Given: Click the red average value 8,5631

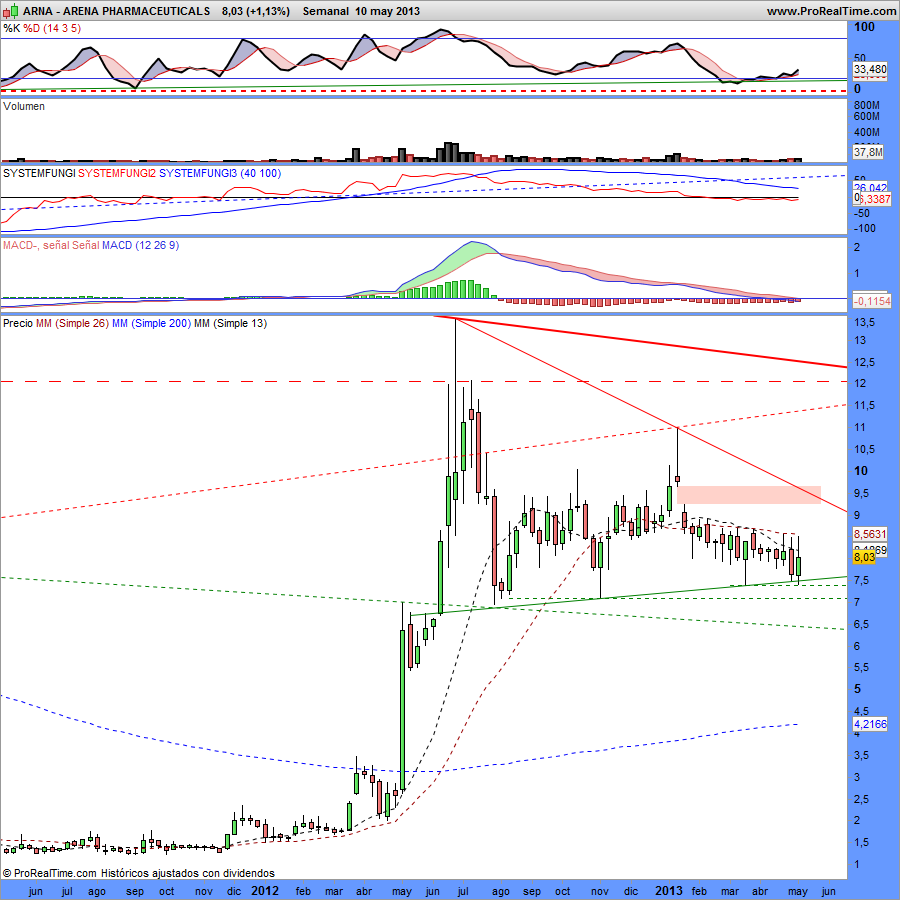Looking at the screenshot, I should [870, 534].
